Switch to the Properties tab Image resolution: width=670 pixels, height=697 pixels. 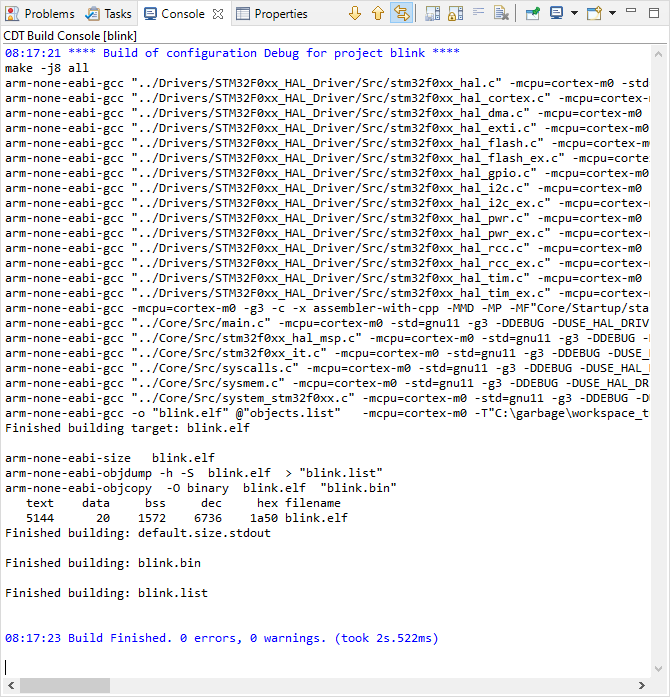click(x=272, y=14)
